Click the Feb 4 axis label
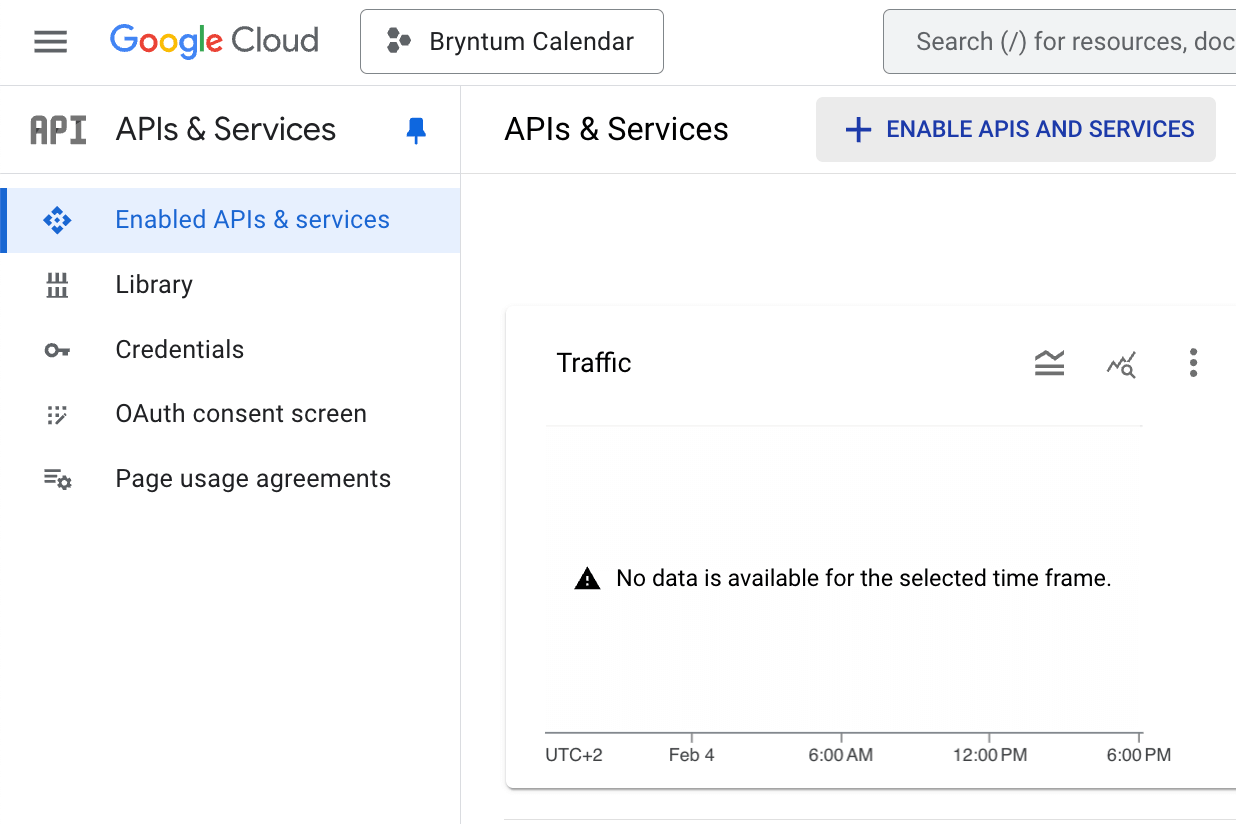The height and width of the screenshot is (824, 1236). point(692,755)
